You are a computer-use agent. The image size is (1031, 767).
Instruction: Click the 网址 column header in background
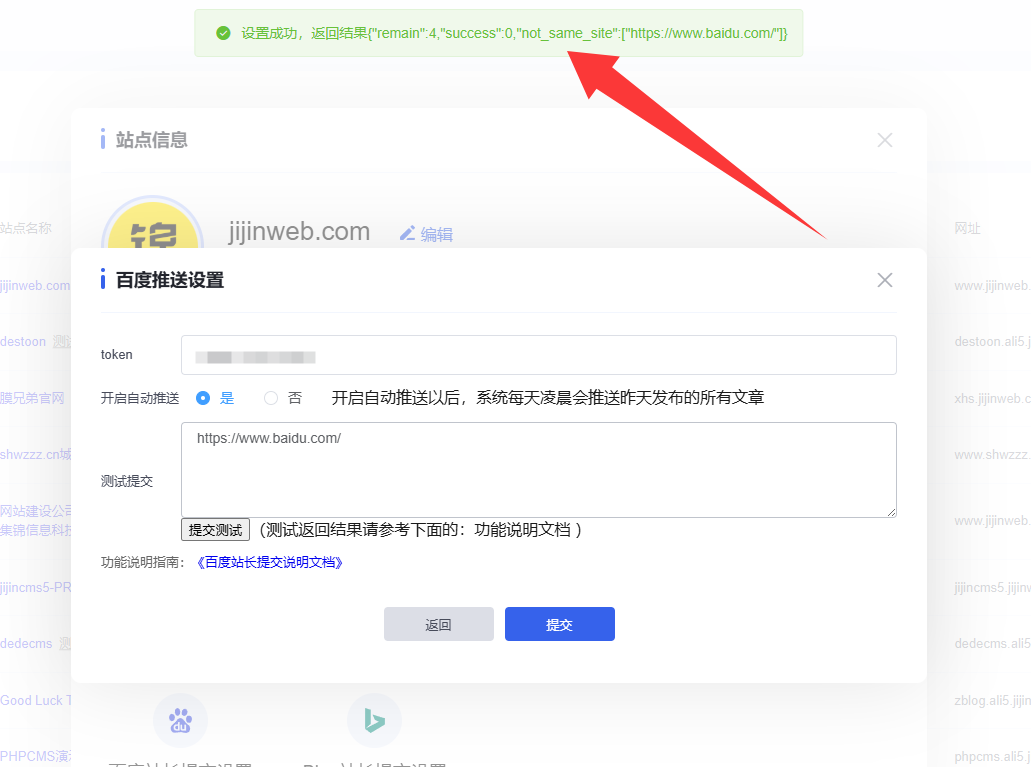pyautogui.click(x=967, y=228)
